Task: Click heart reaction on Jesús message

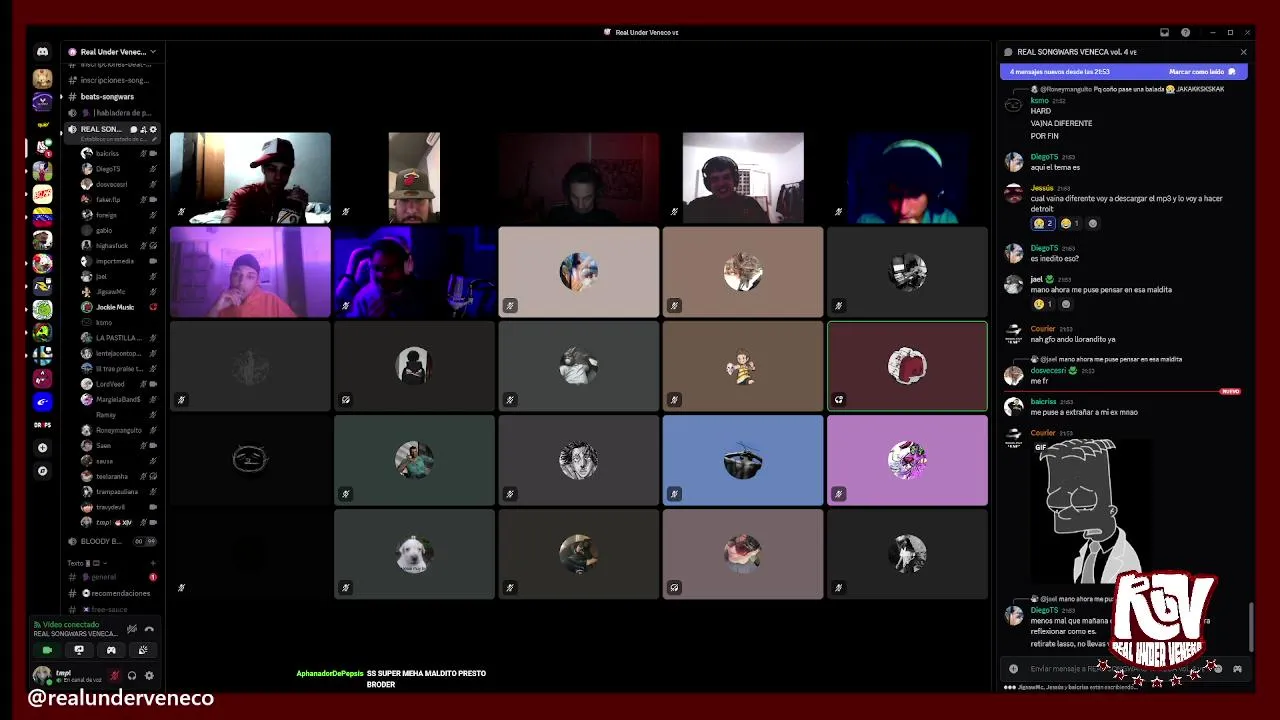Action: coord(1043,223)
